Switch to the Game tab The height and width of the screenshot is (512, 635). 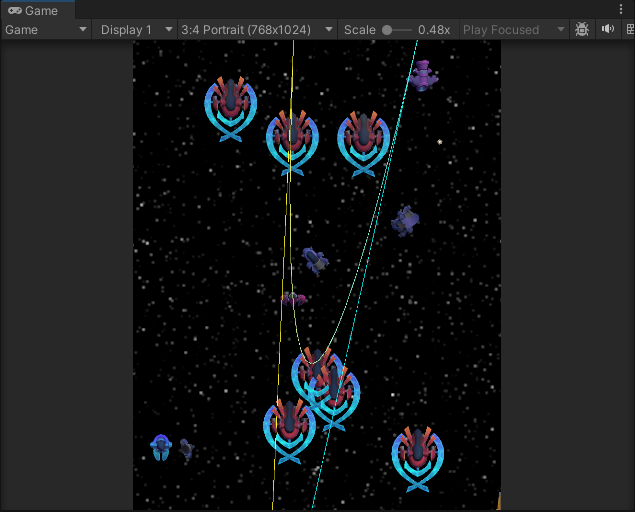point(34,11)
